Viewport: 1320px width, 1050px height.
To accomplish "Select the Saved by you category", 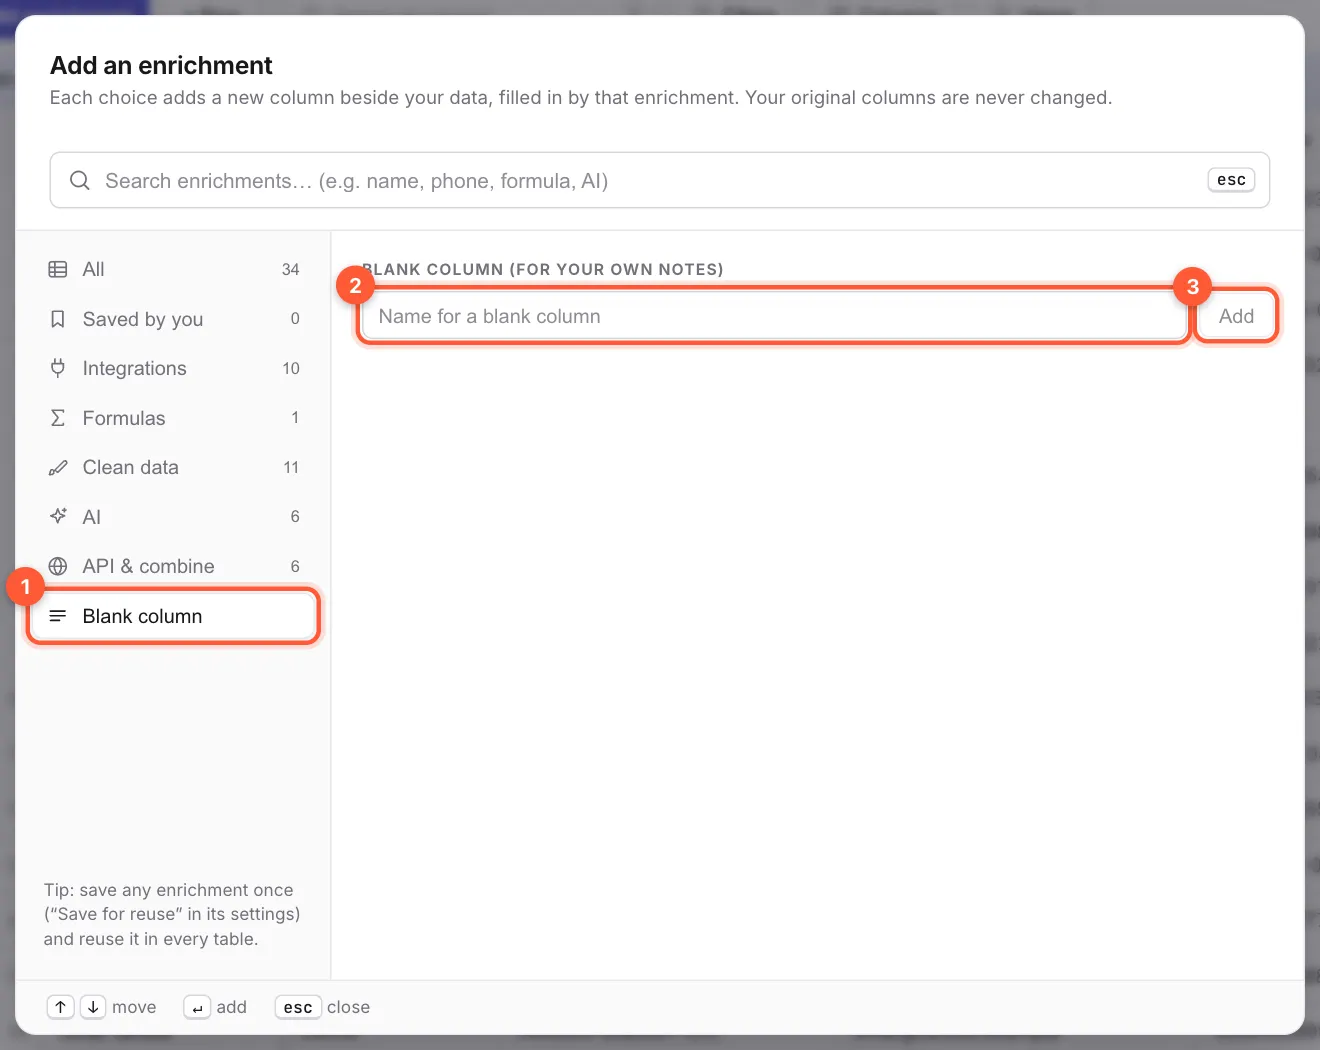I will 174,319.
